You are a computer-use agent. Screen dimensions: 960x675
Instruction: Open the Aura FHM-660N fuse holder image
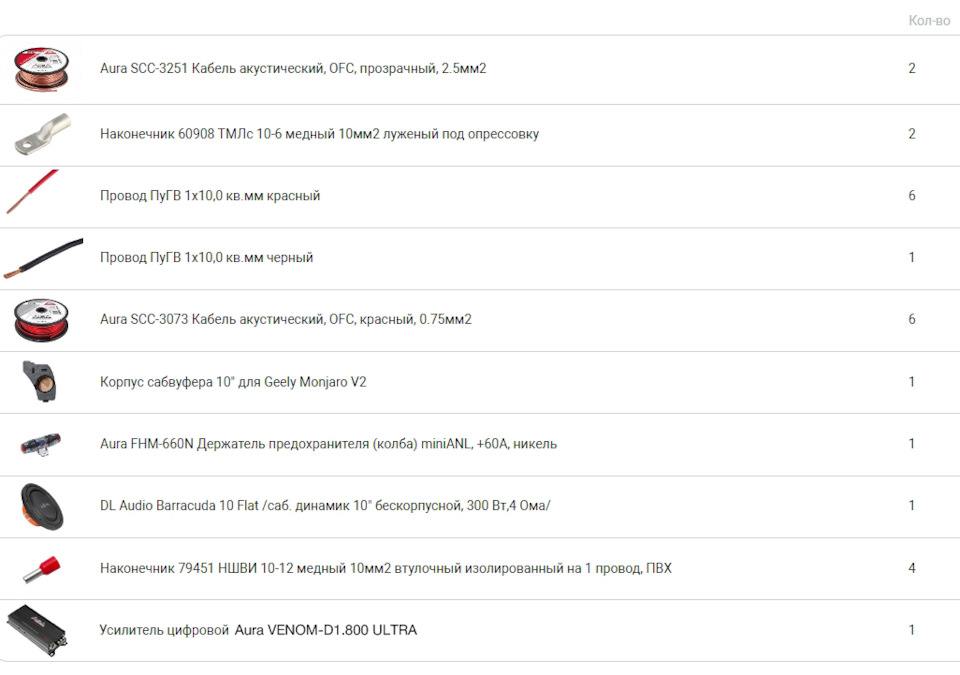[41, 444]
